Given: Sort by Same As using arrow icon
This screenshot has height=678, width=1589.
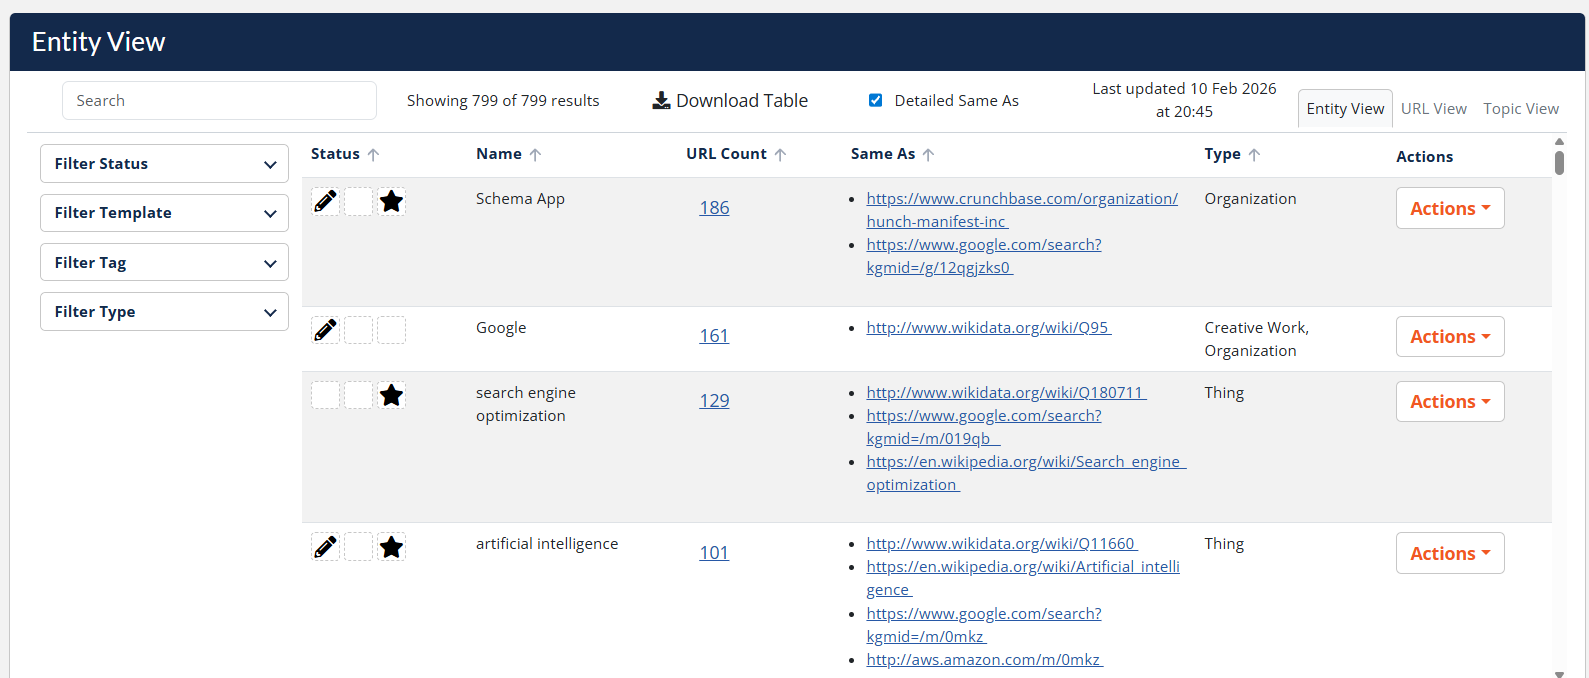Looking at the screenshot, I should [928, 155].
